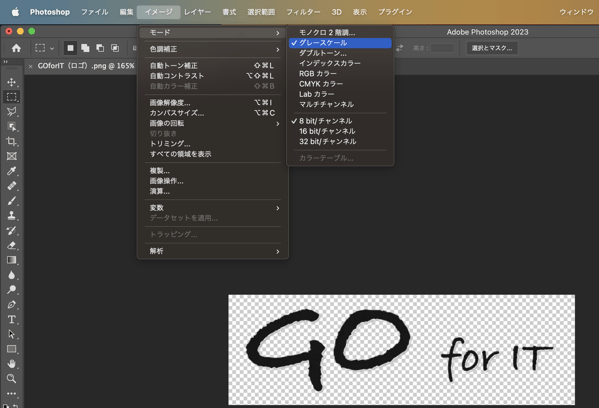Expand the 解析 submenu

click(213, 251)
